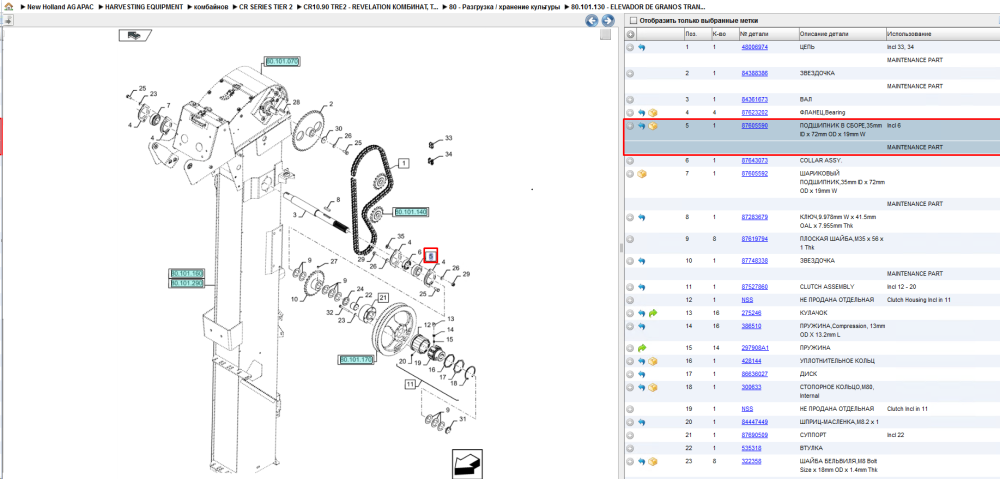
Task: Click the yellow box icon for ФЛАНЕЦ,Bearing row
Action: [653, 113]
